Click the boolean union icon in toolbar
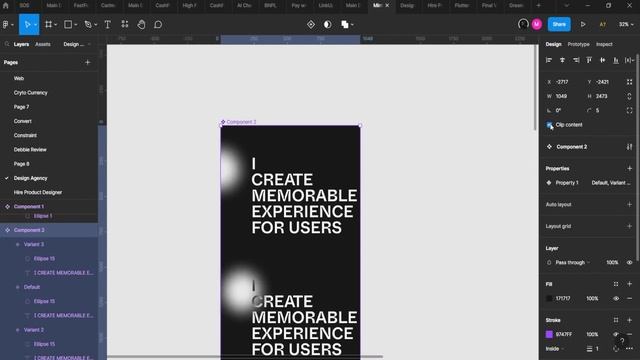 pos(345,24)
